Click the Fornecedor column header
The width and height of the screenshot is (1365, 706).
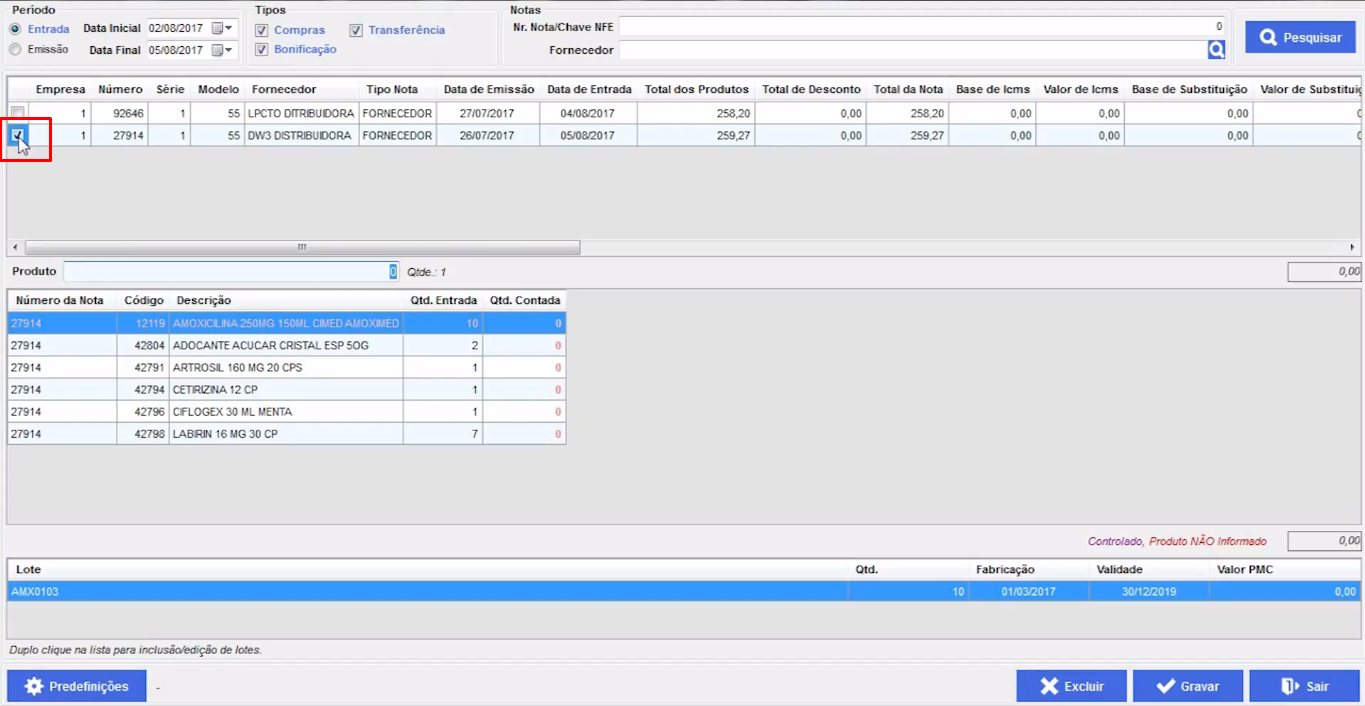[x=284, y=89]
